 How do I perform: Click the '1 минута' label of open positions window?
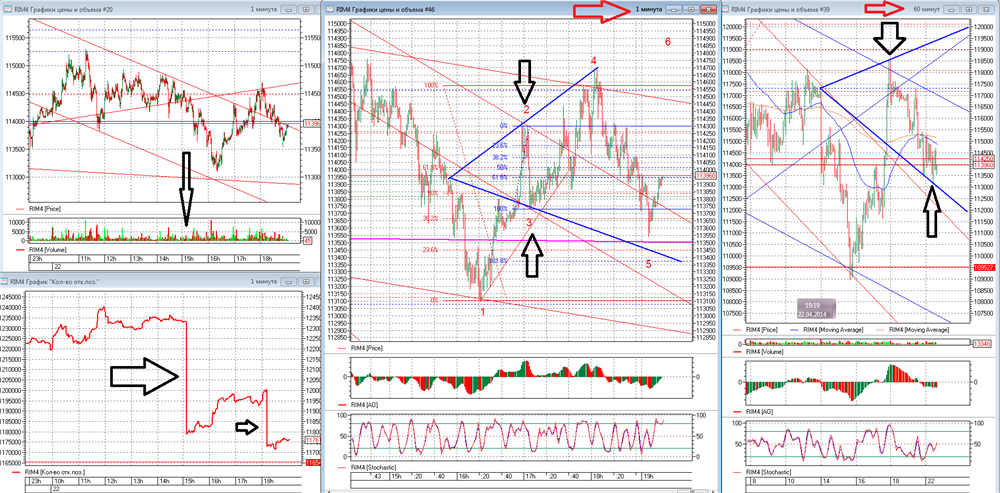coord(263,281)
